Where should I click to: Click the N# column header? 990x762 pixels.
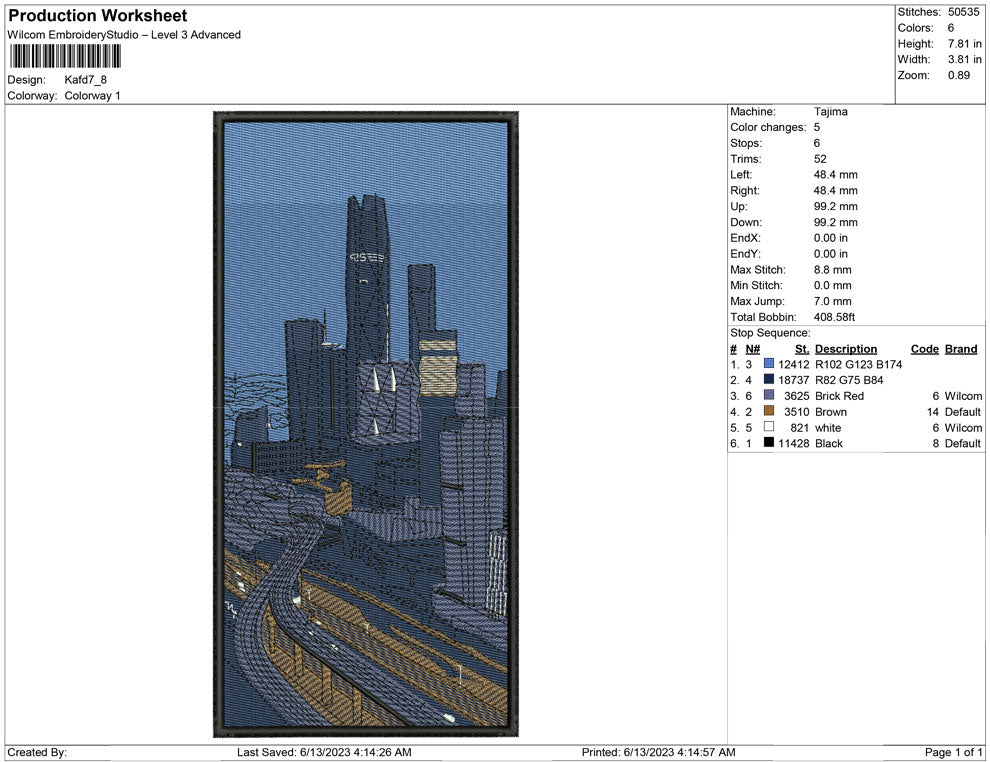pyautogui.click(x=752, y=349)
